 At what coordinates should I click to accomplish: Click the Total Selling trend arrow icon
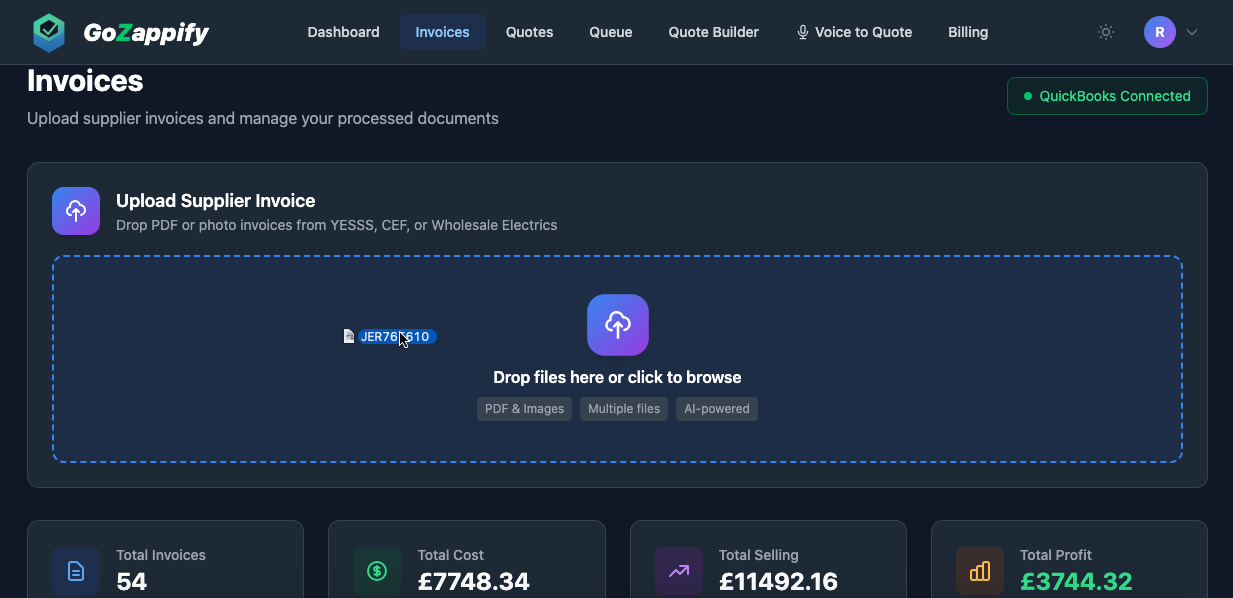point(679,571)
